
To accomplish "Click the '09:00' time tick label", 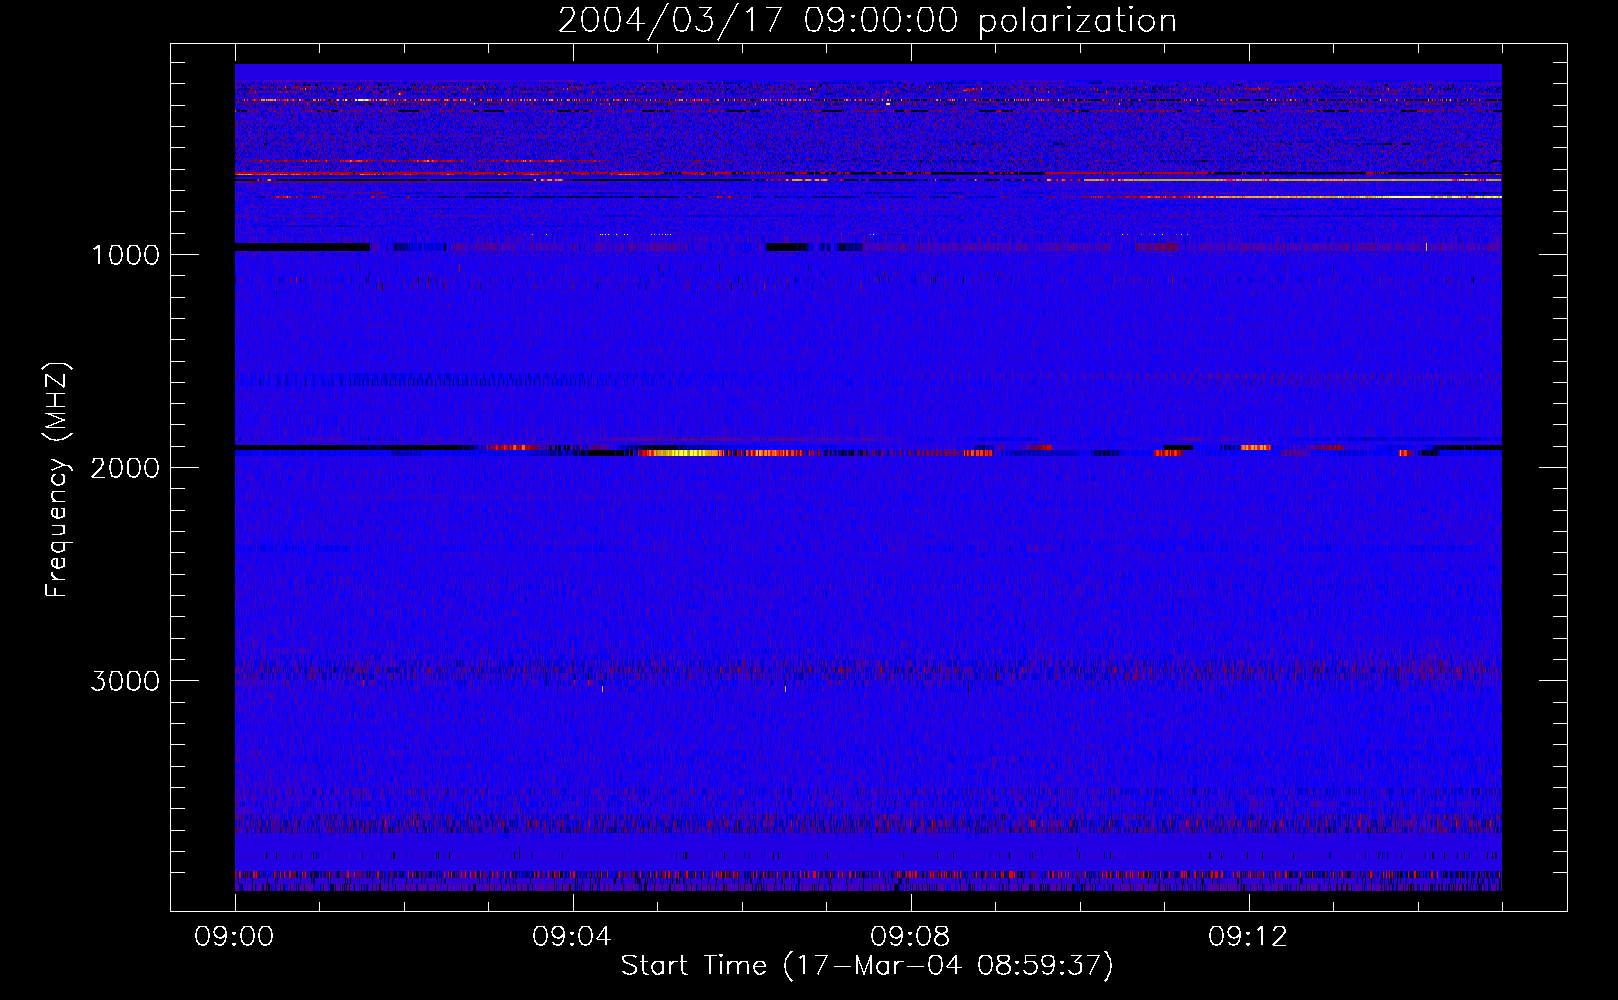I will coord(234,937).
